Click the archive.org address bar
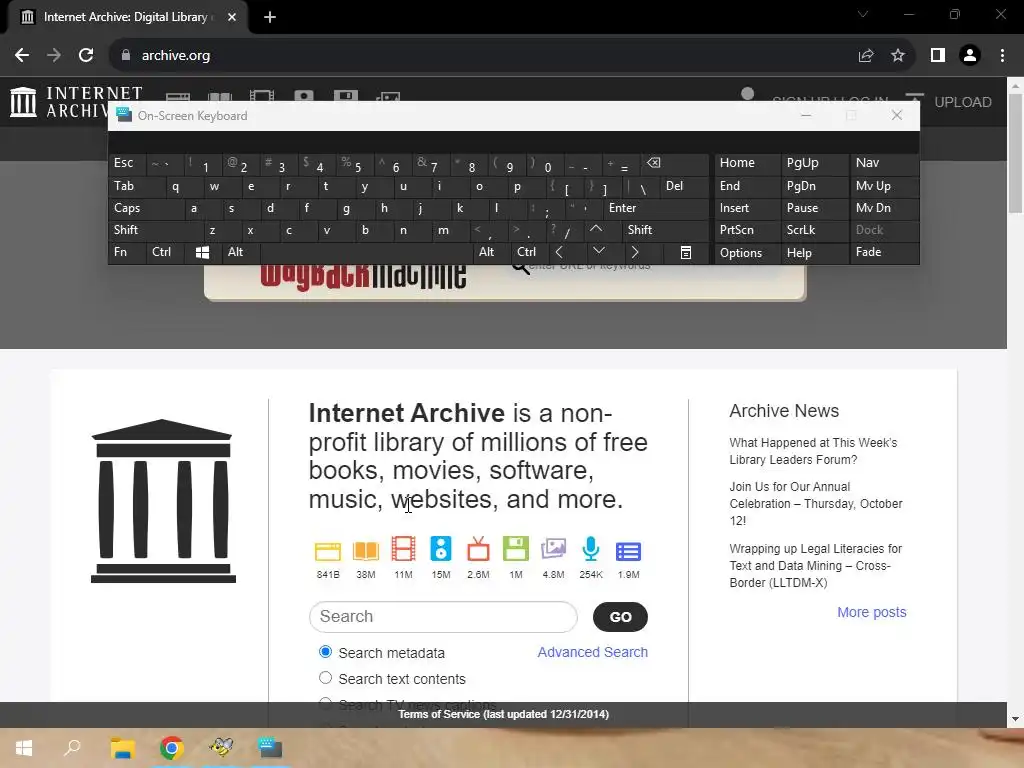This screenshot has height=768, width=1024. tap(483, 56)
